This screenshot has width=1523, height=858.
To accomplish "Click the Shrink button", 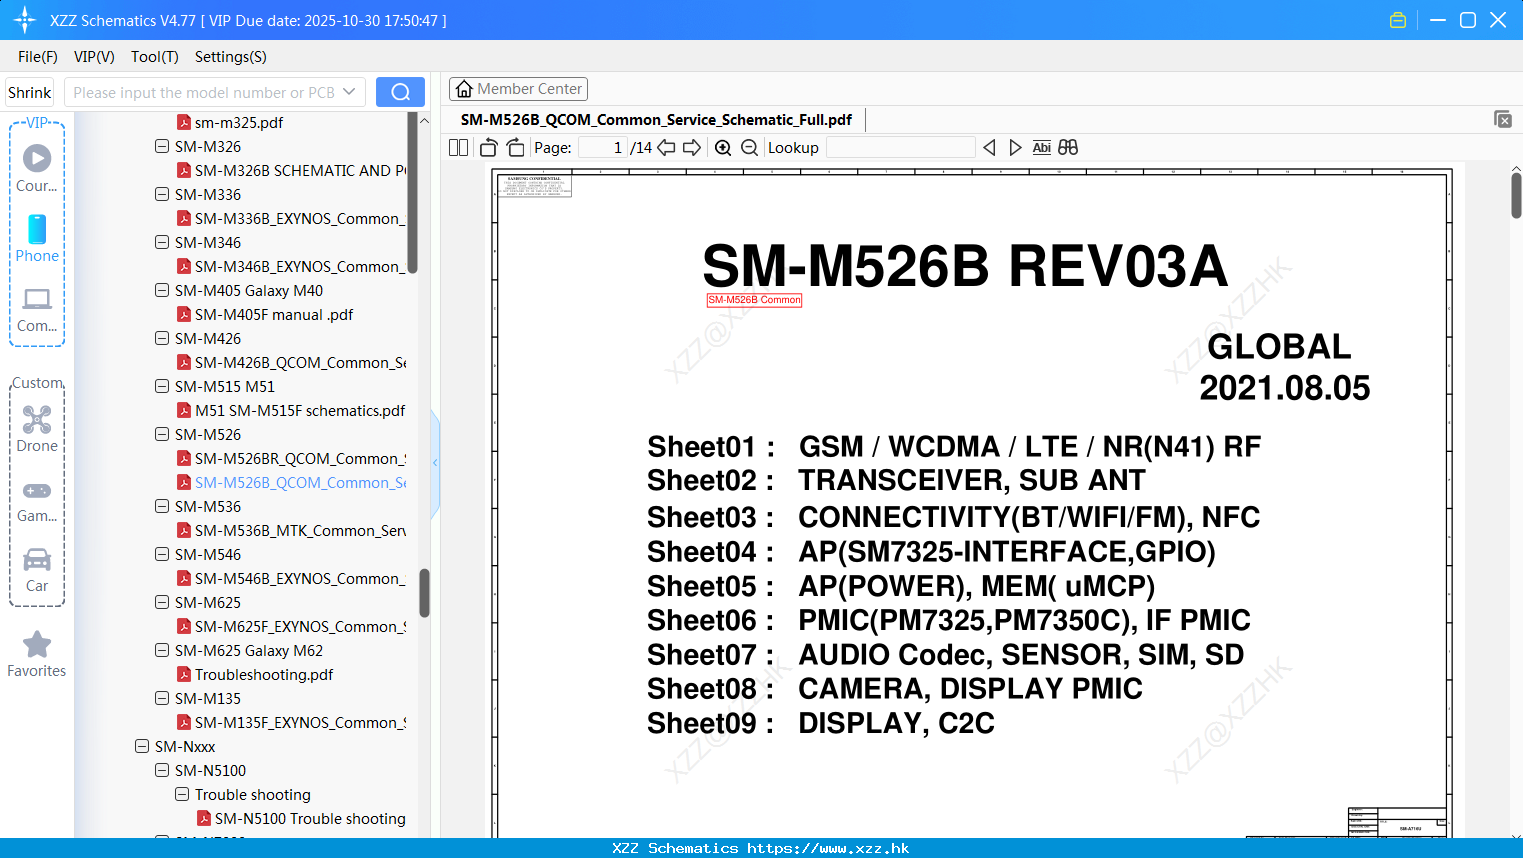I will (29, 92).
